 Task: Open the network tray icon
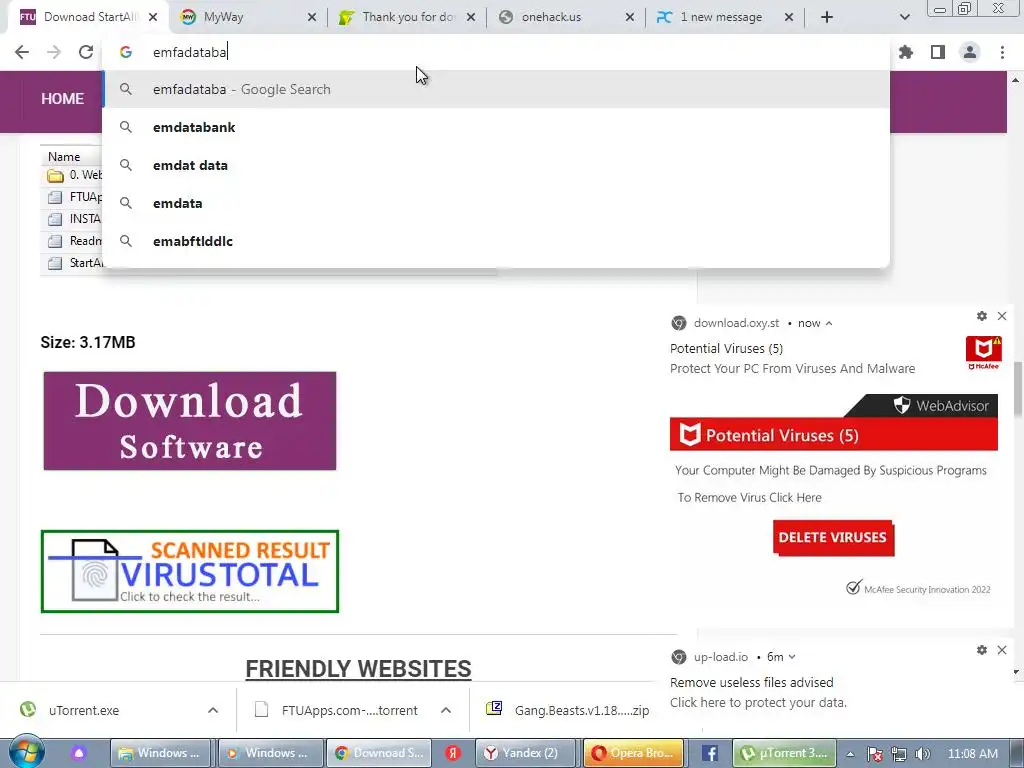tap(899, 754)
